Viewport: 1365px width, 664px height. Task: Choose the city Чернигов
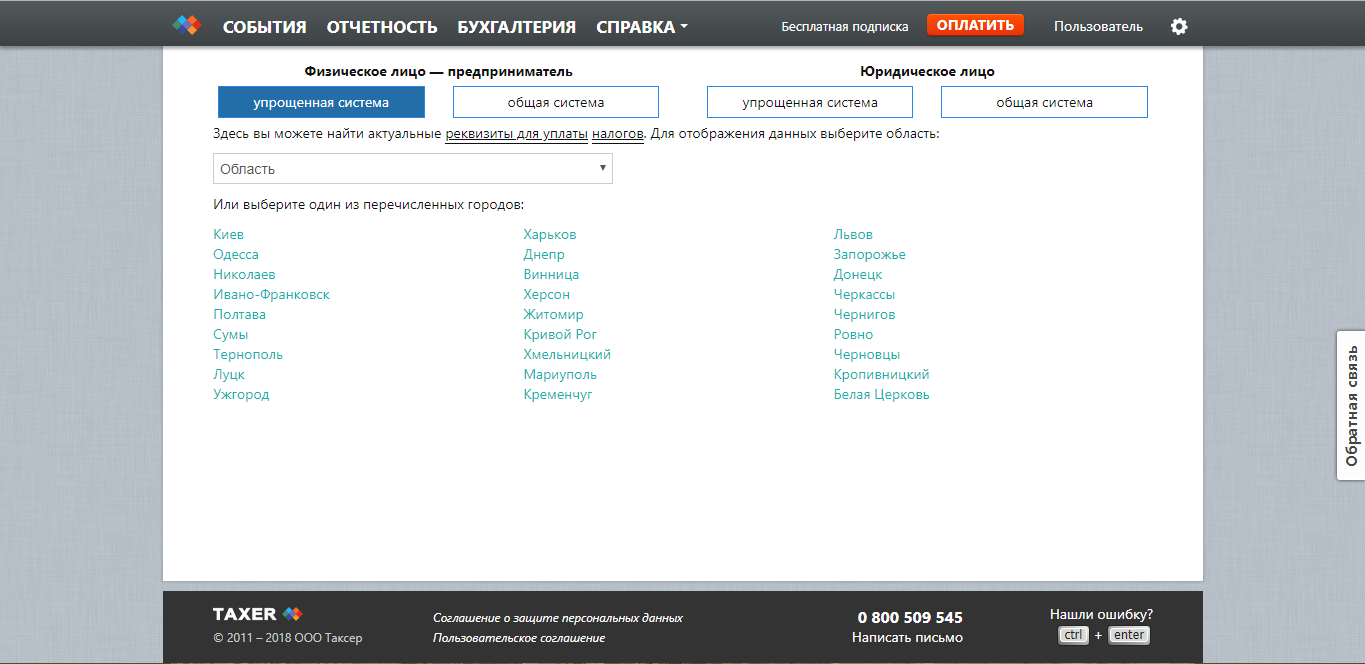tap(865, 314)
